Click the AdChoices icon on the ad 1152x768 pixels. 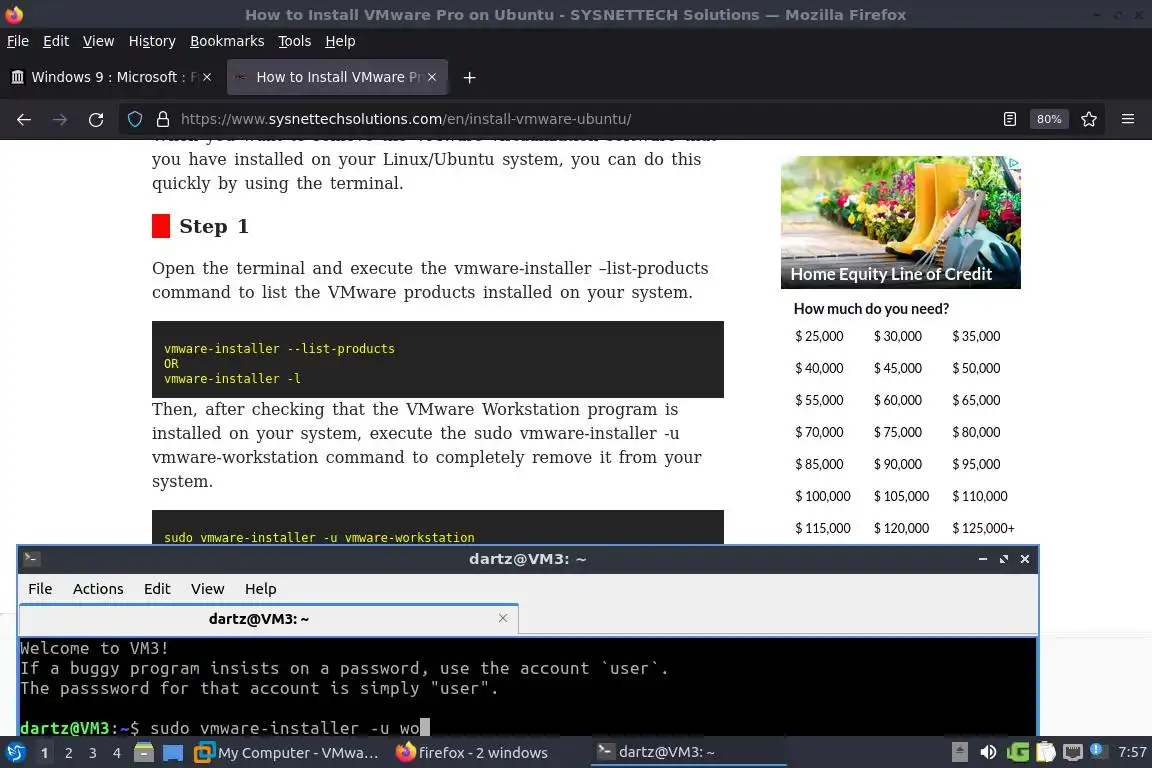point(1014,162)
